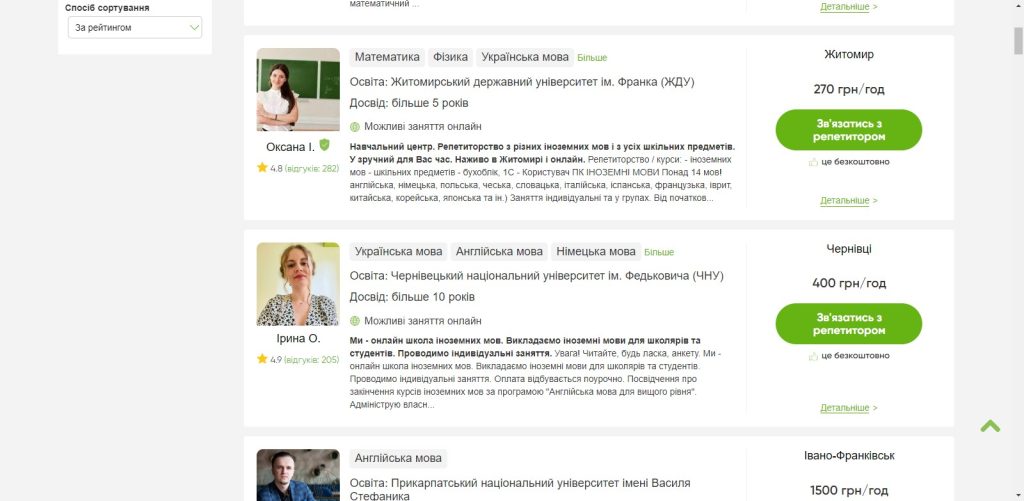
Task: Click the star rating icon under Ірина О.
Action: click(263, 359)
